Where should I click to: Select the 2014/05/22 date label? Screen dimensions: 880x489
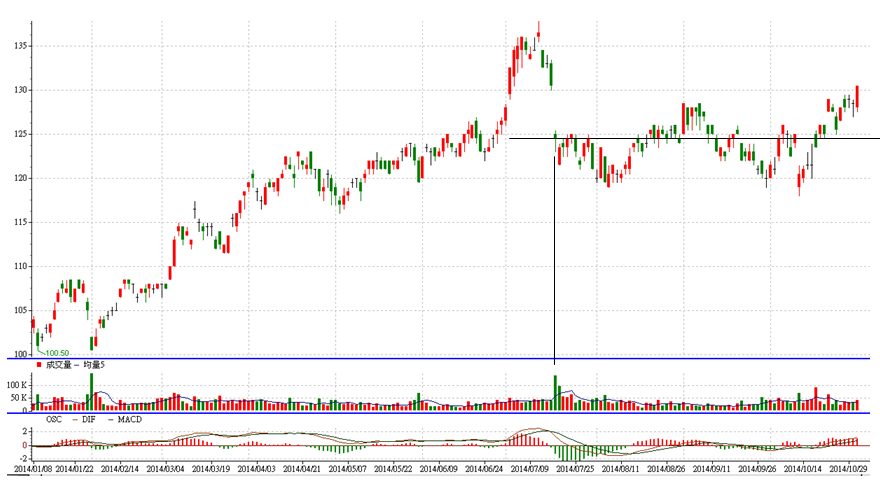[x=393, y=469]
